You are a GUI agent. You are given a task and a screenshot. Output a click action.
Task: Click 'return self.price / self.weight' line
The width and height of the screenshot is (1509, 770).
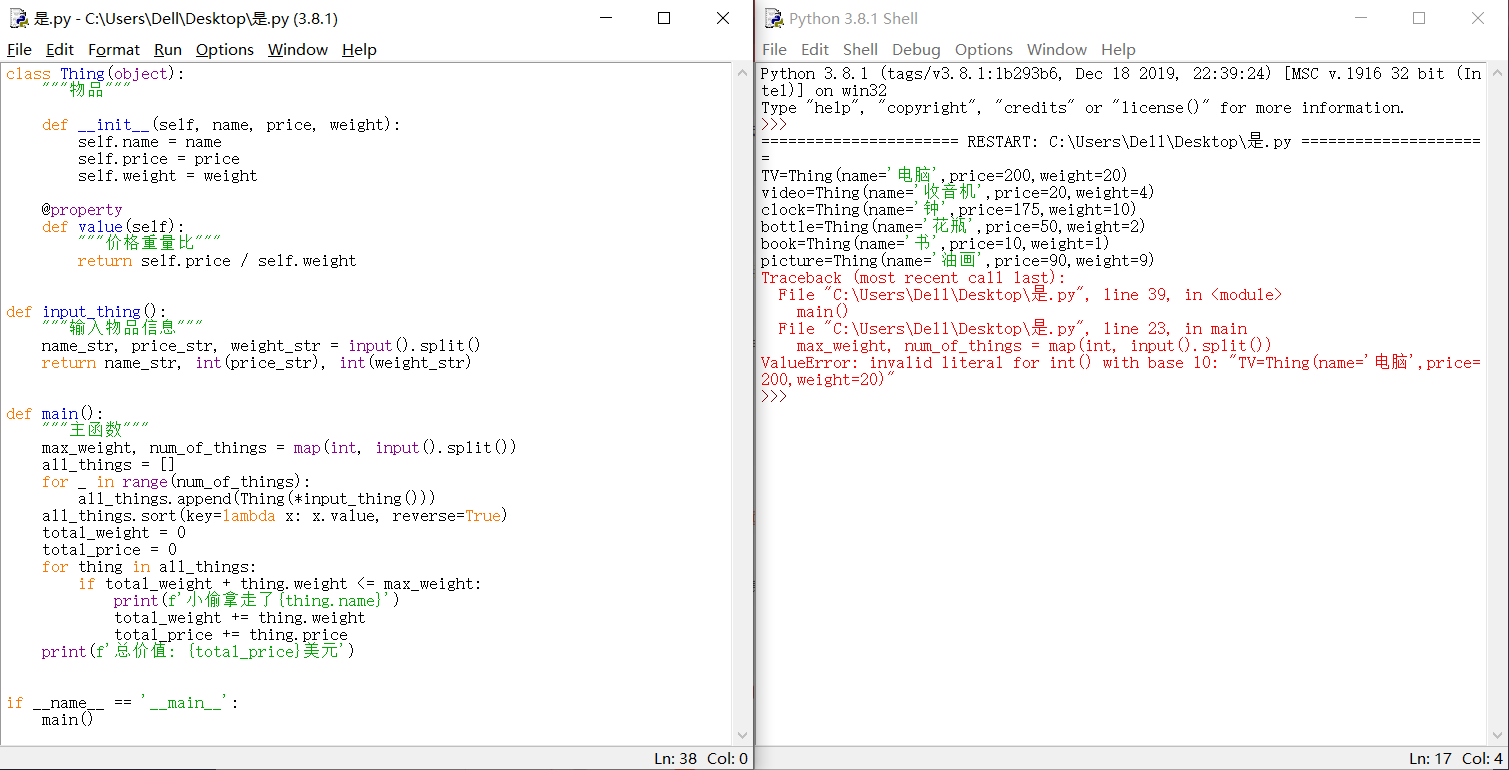[x=217, y=261]
